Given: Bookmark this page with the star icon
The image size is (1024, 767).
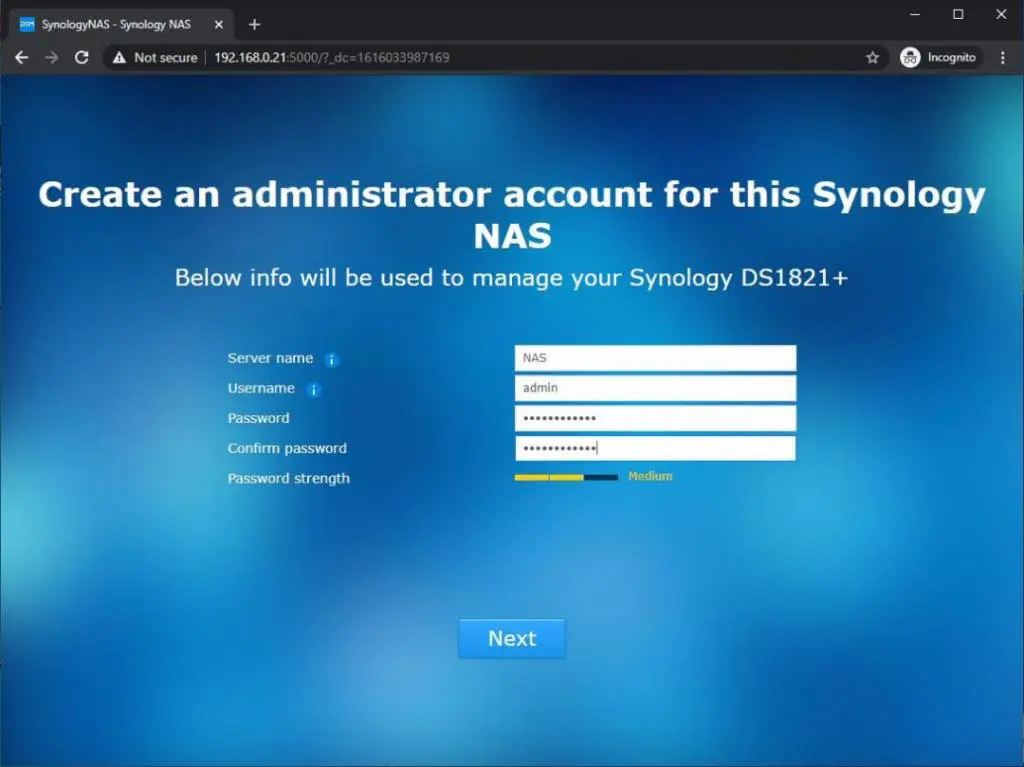Looking at the screenshot, I should (x=872, y=57).
